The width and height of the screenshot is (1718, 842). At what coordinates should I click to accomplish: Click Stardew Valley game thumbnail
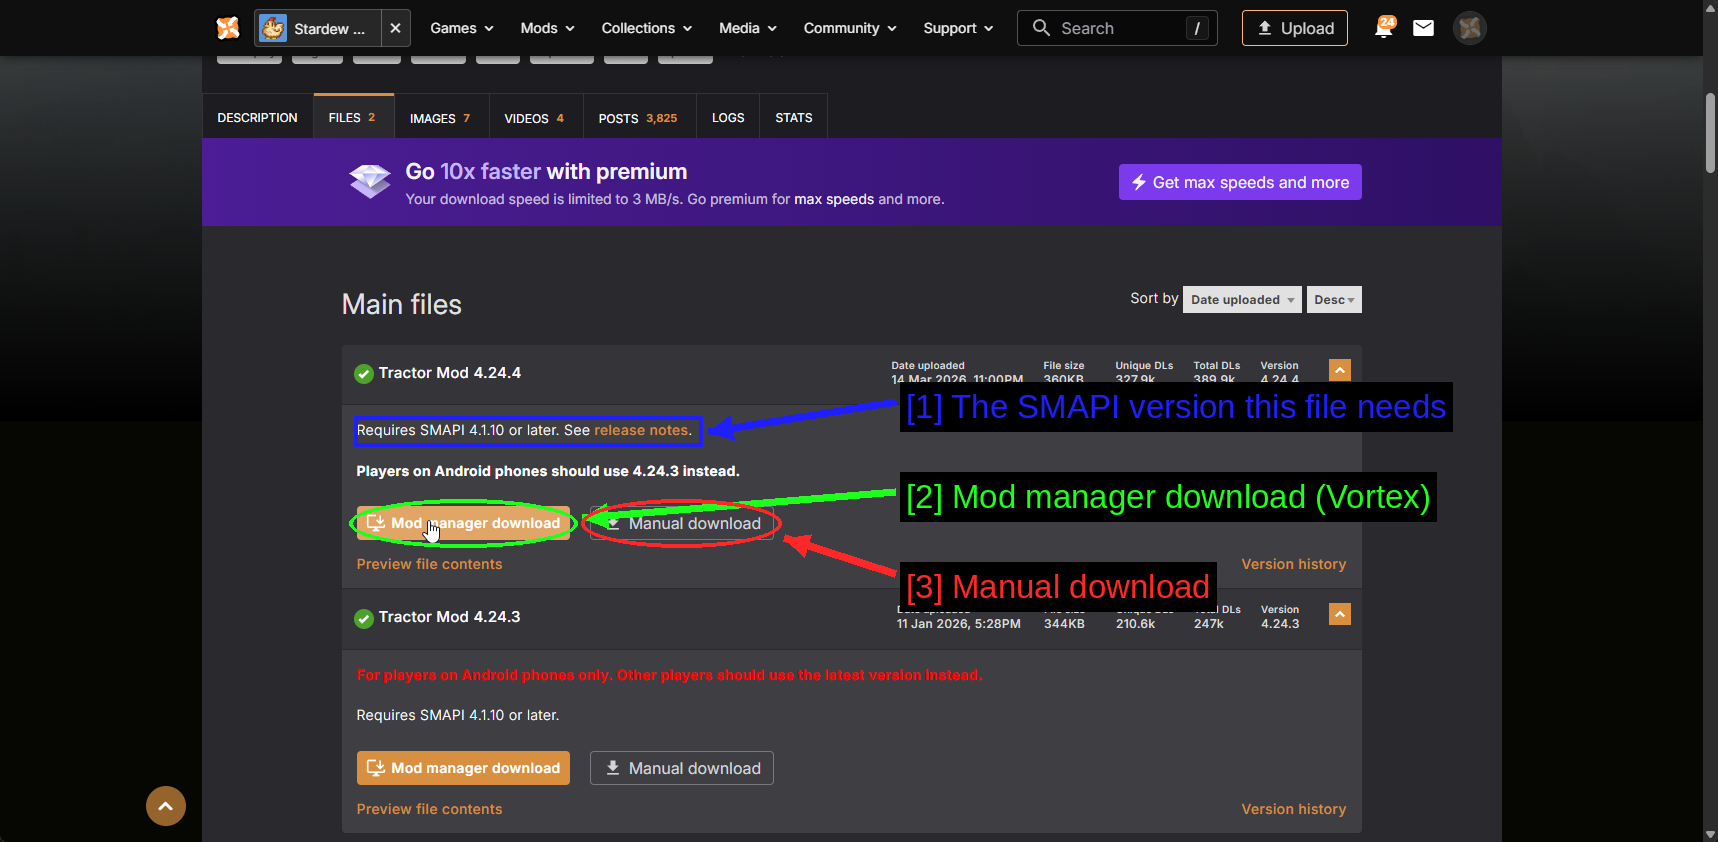[x=273, y=28]
